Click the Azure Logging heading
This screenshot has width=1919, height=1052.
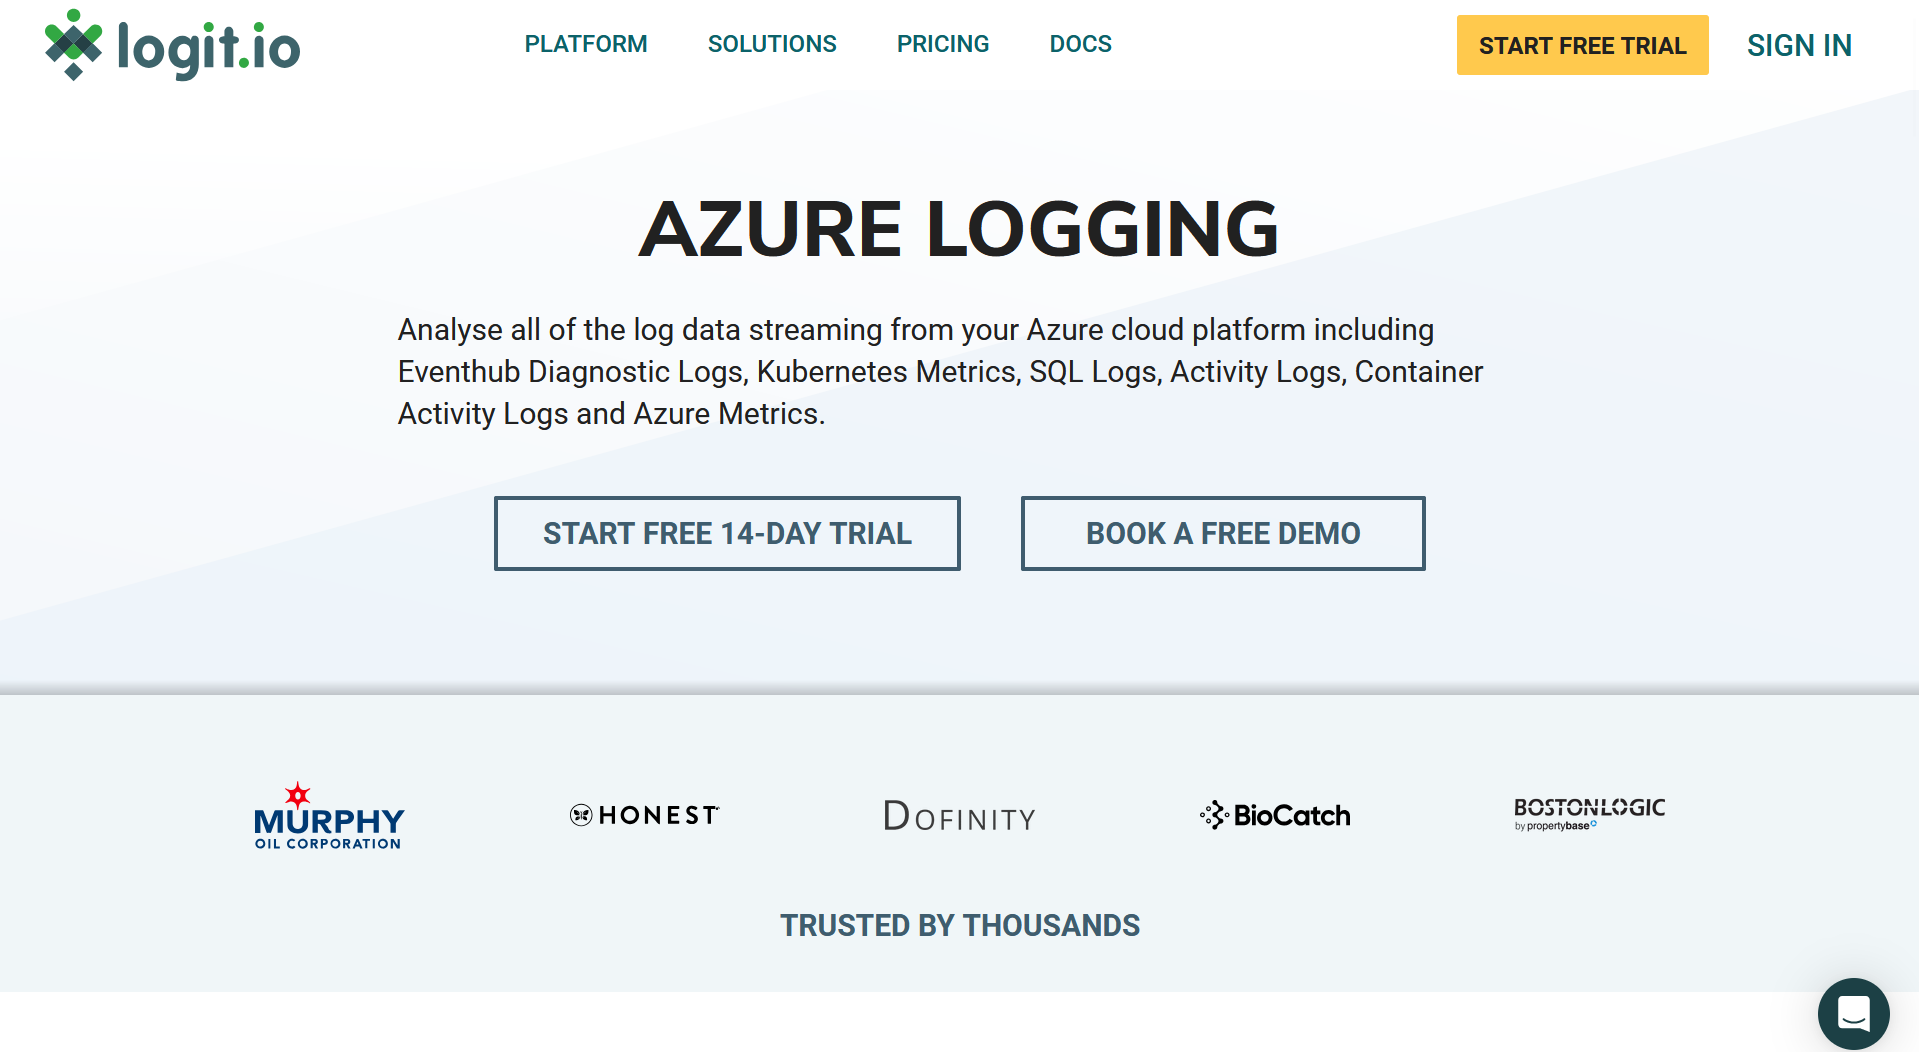click(x=959, y=229)
